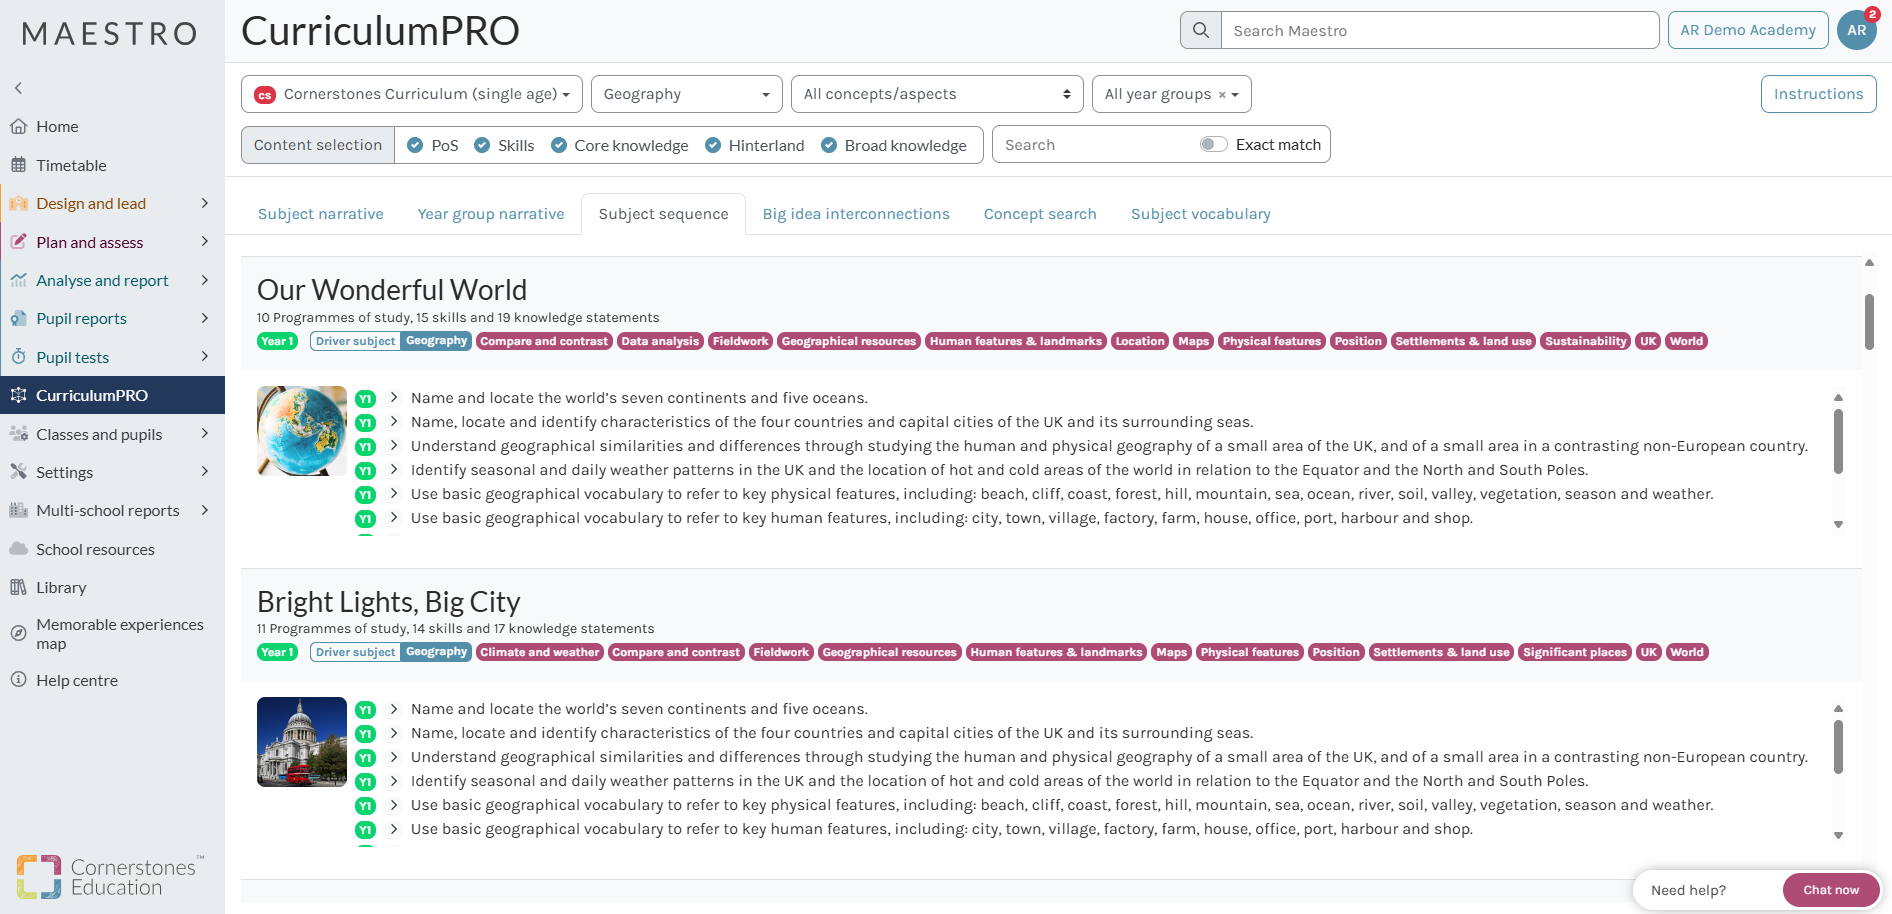
Task: Uncheck the Hinterland checkbox
Action: coord(713,145)
